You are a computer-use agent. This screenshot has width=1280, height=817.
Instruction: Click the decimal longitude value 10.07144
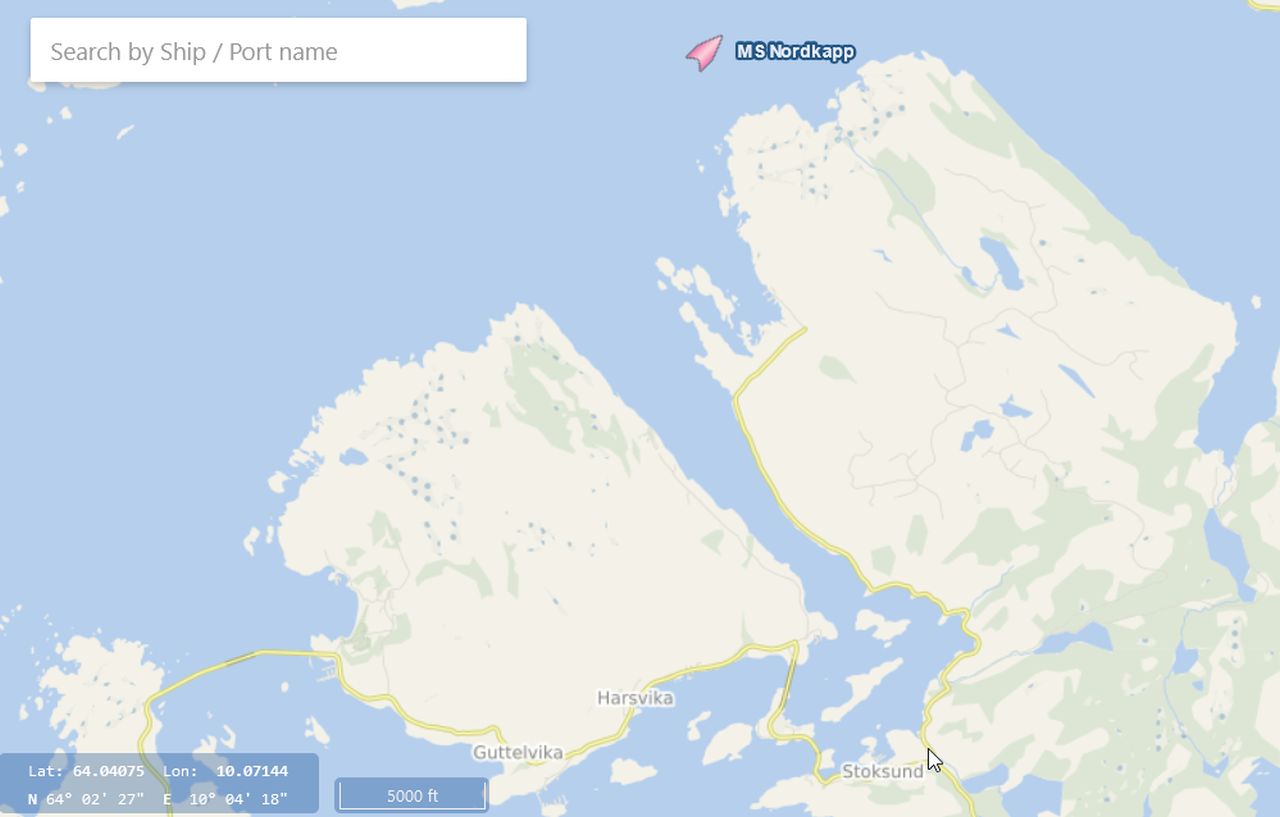click(252, 771)
